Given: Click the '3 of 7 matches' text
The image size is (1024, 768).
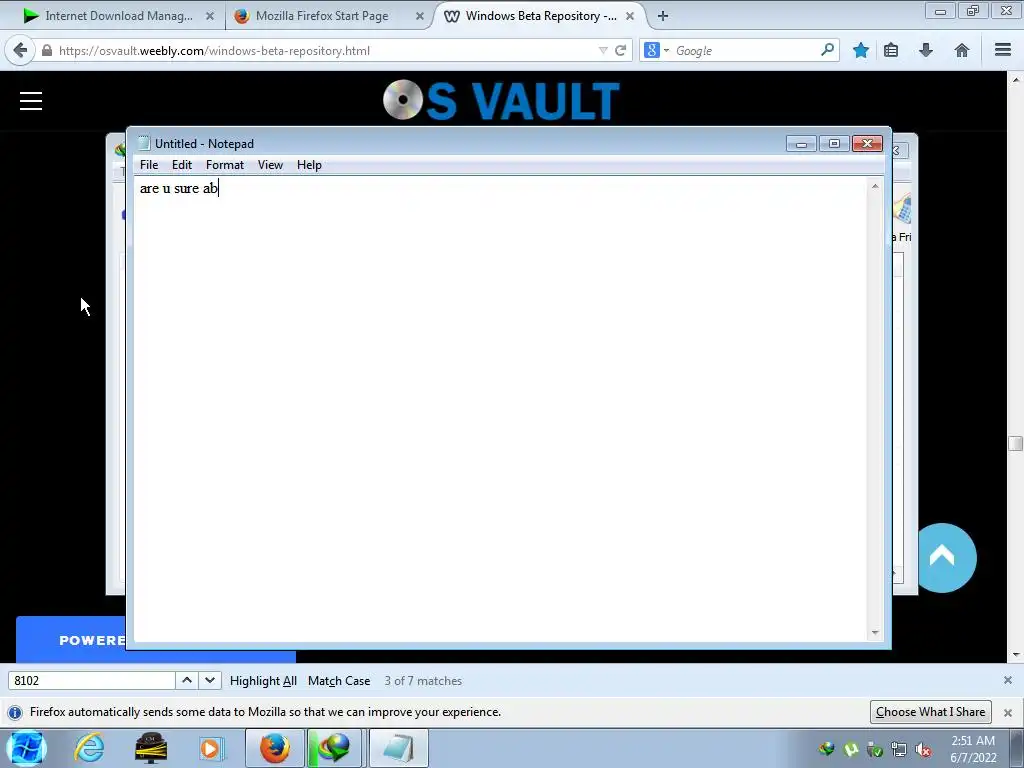Looking at the screenshot, I should [x=423, y=680].
